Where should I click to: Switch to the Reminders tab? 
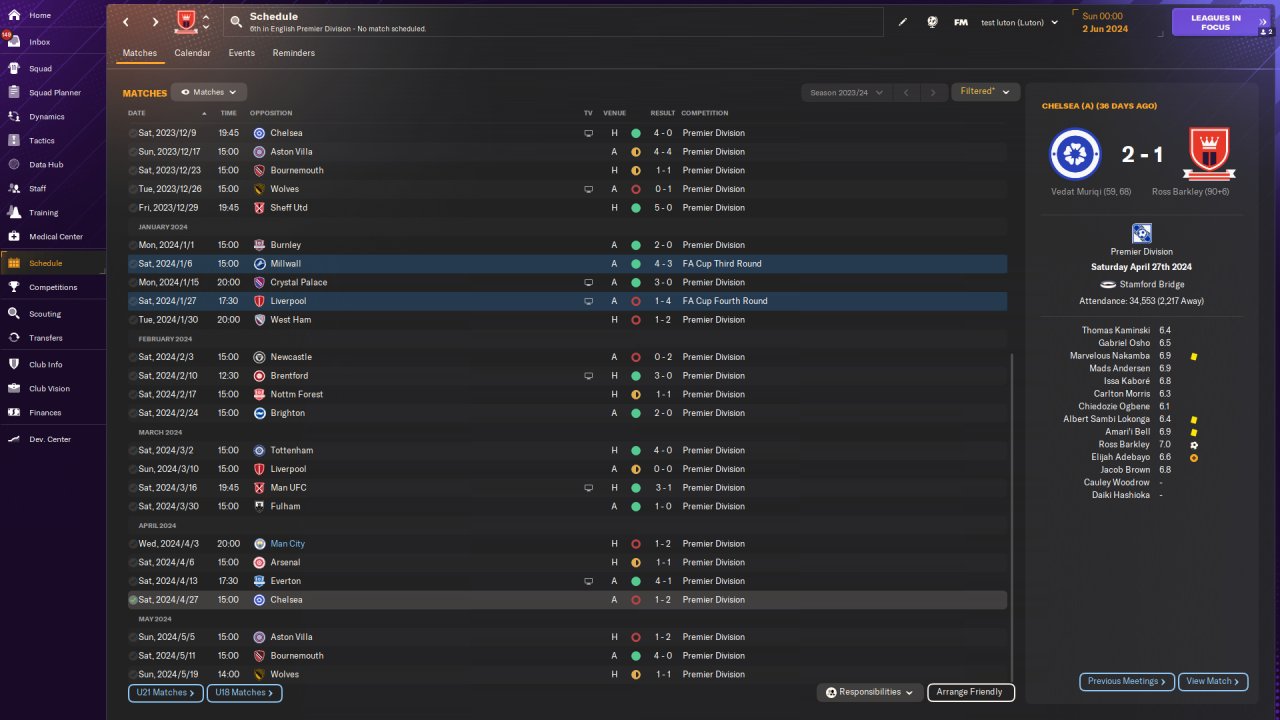tap(293, 53)
